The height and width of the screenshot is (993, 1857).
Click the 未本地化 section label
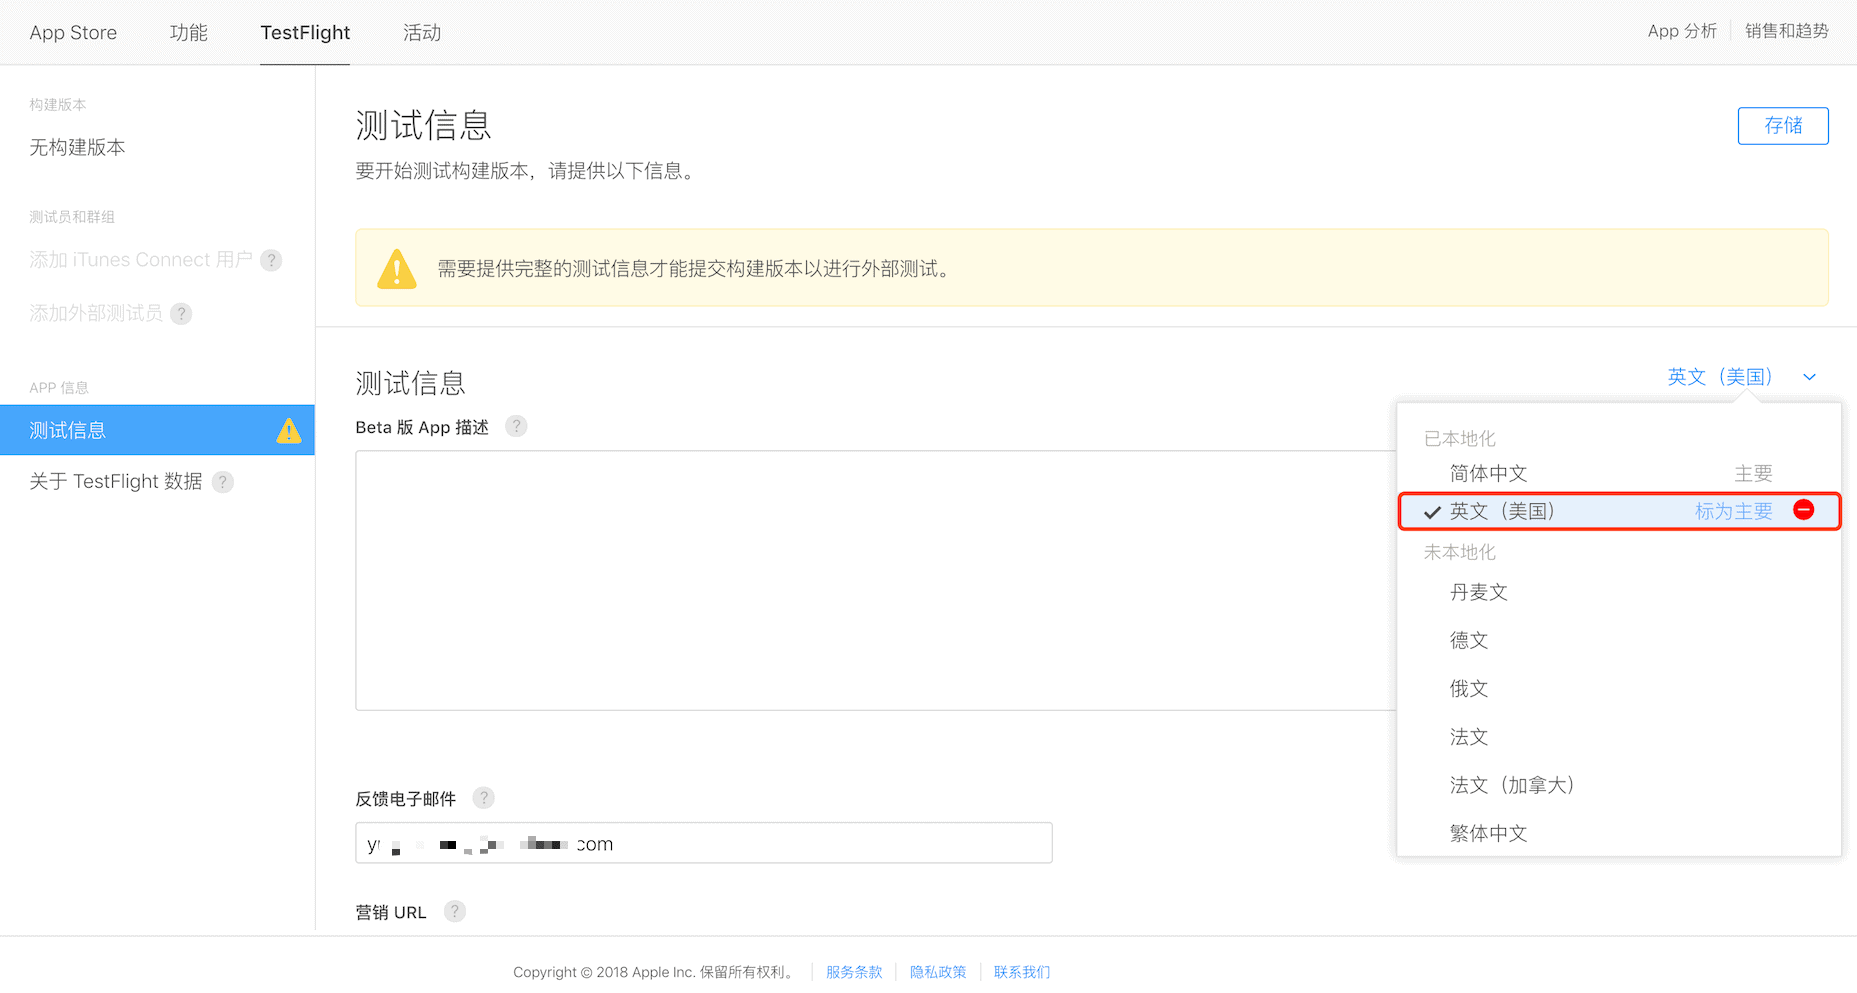click(1459, 552)
